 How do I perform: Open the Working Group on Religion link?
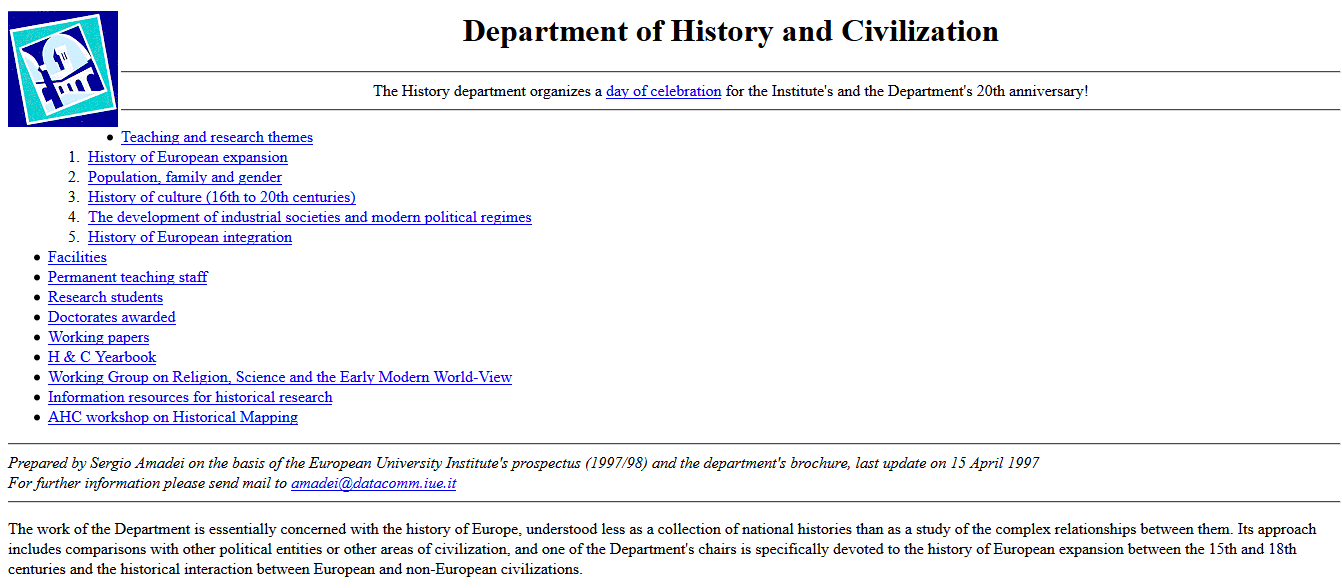tap(280, 377)
